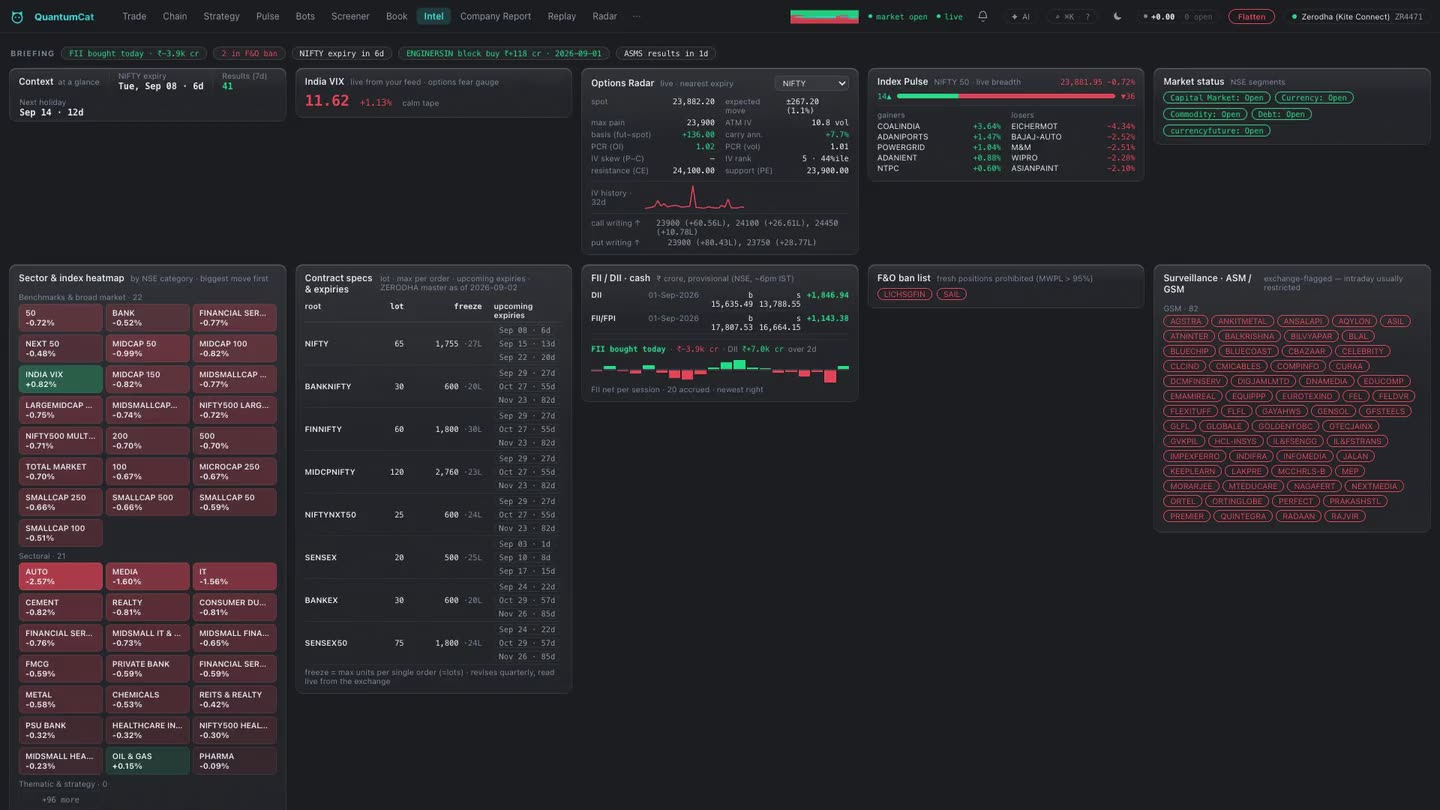
Task: Open the Replay tab
Action: (x=562, y=16)
